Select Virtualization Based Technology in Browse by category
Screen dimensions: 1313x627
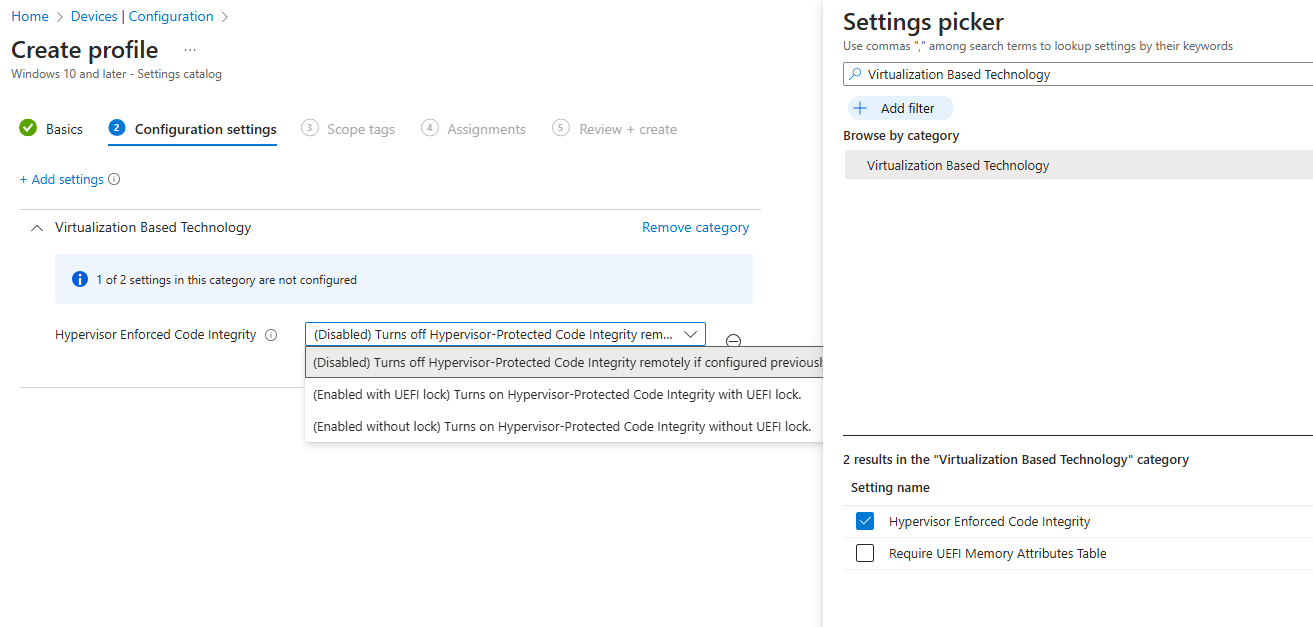point(958,166)
